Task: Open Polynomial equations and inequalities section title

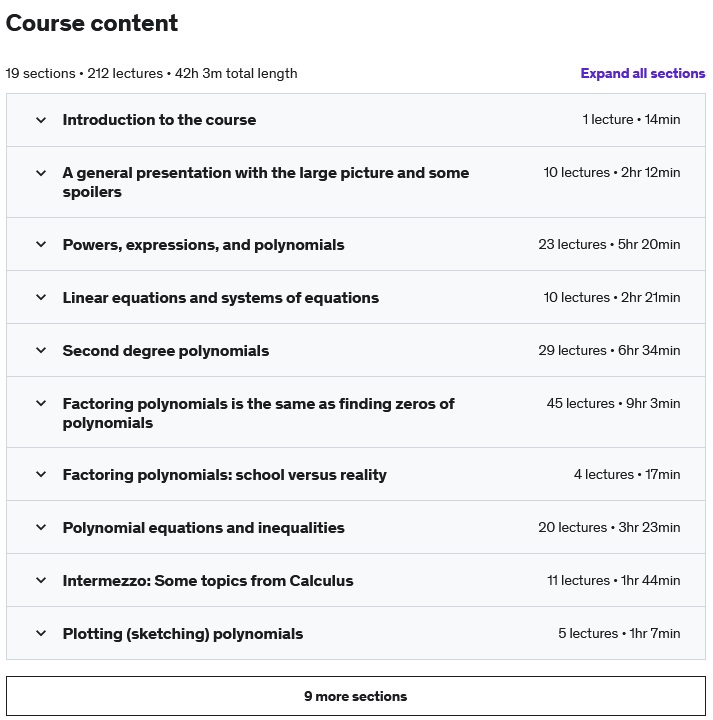Action: 203,528
